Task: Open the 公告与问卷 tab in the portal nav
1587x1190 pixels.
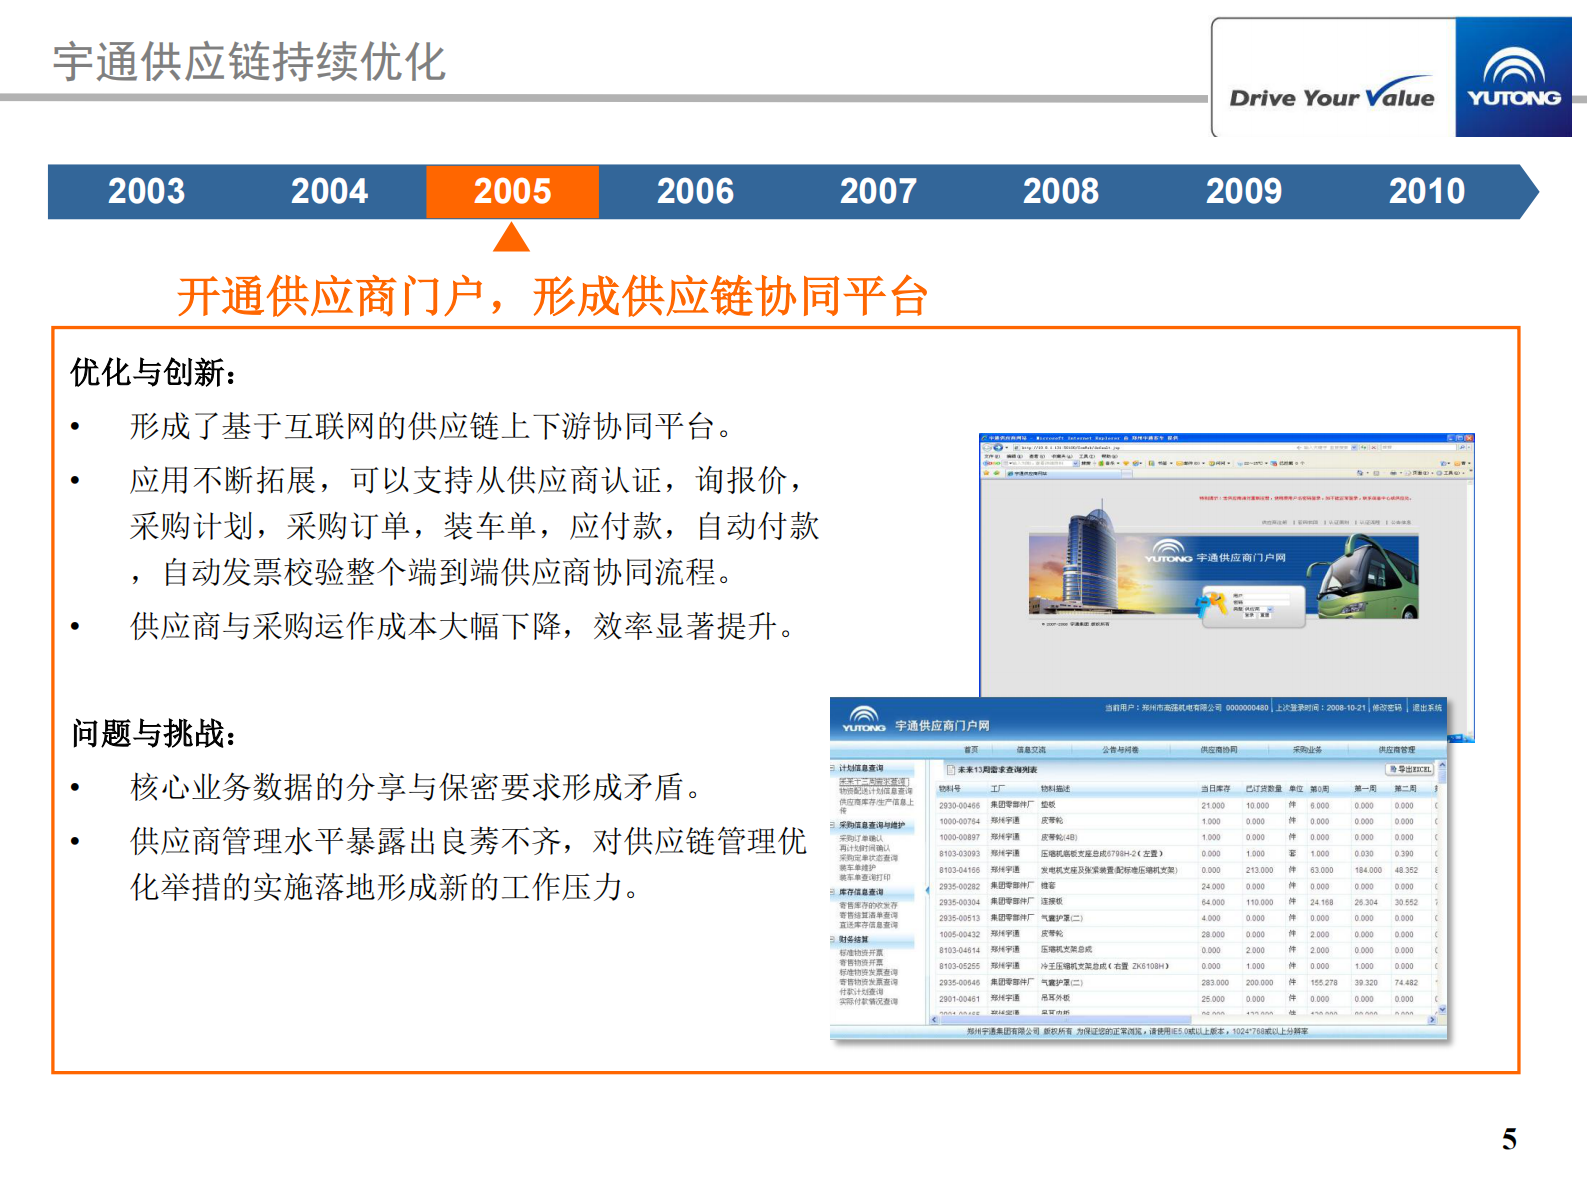Action: click(1120, 749)
